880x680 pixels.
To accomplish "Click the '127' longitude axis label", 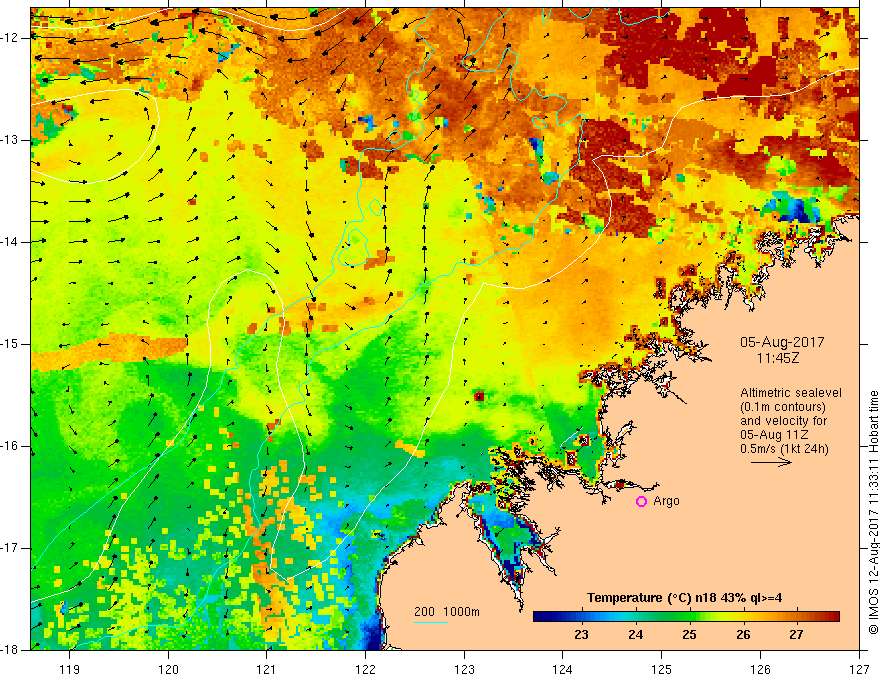I will tap(859, 669).
